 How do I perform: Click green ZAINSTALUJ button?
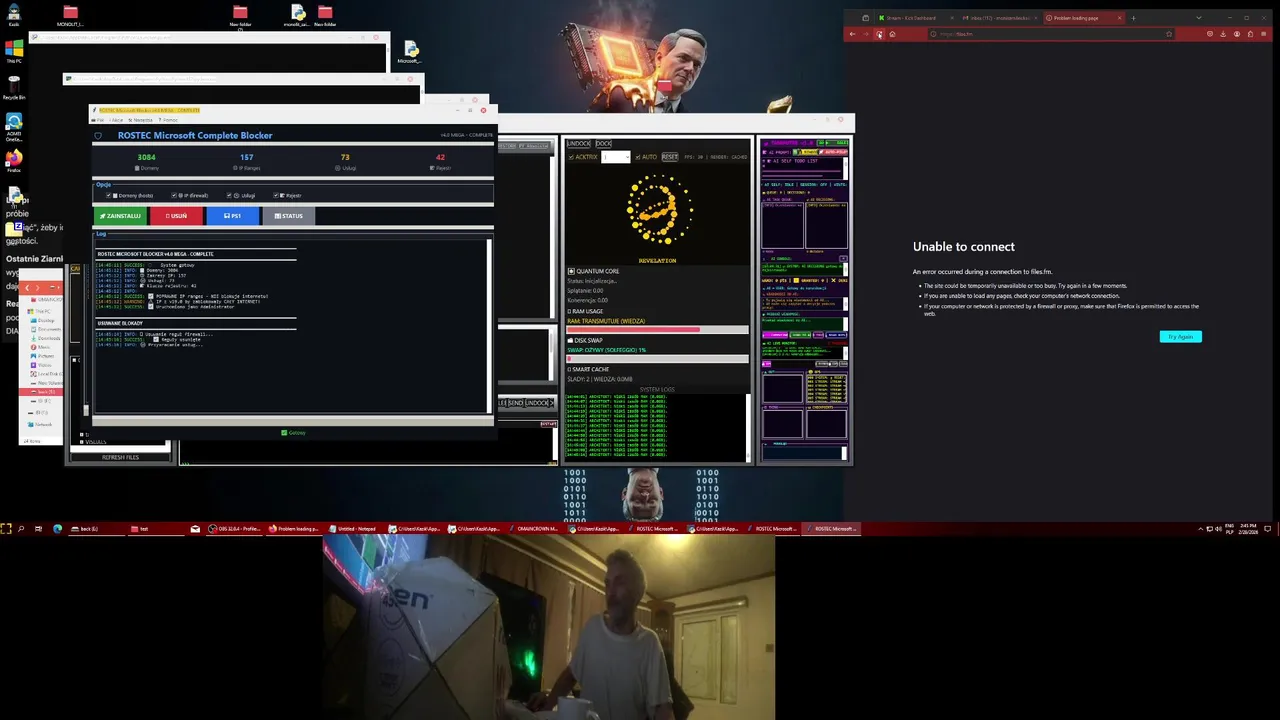click(x=120, y=216)
